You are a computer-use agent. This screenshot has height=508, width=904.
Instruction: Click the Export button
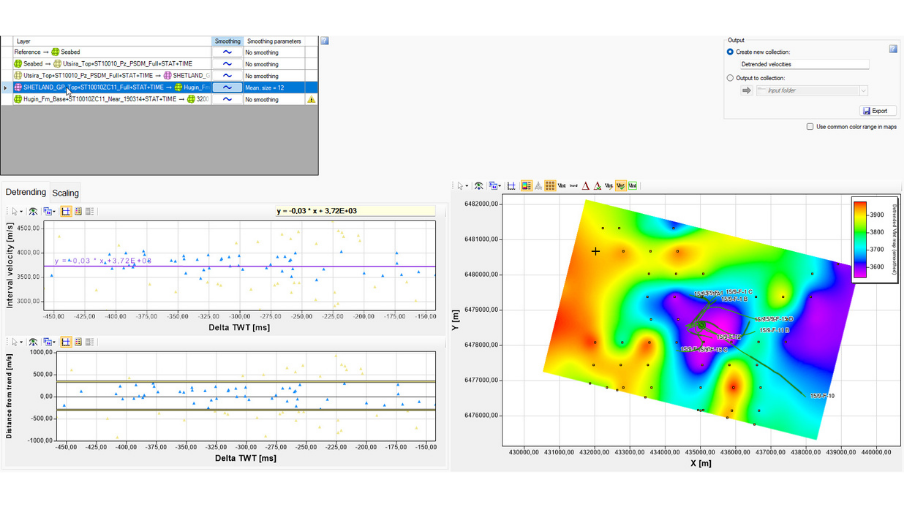pos(877,111)
